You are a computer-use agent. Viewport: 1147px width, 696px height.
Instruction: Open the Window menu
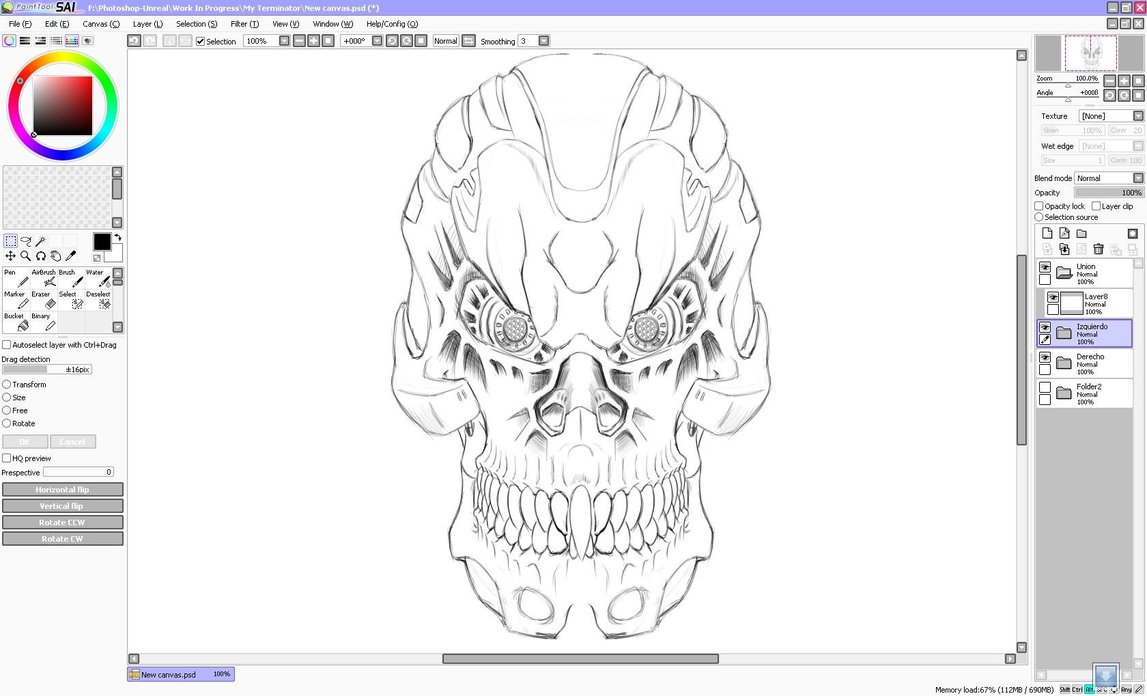click(330, 23)
